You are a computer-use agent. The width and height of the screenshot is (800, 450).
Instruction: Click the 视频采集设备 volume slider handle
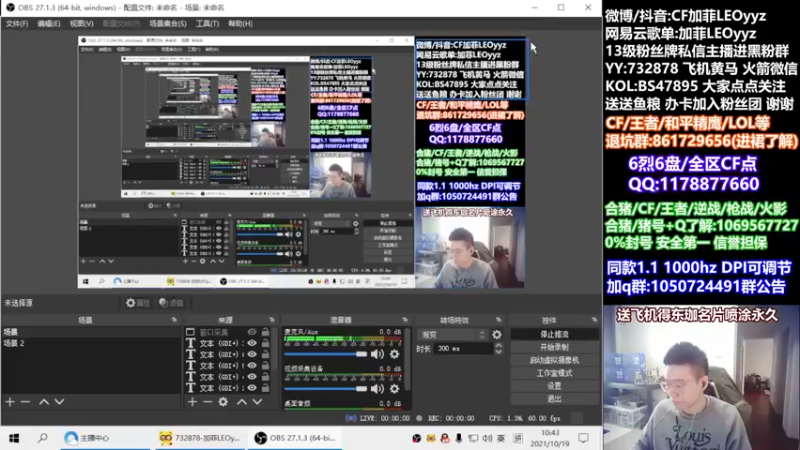(x=361, y=389)
